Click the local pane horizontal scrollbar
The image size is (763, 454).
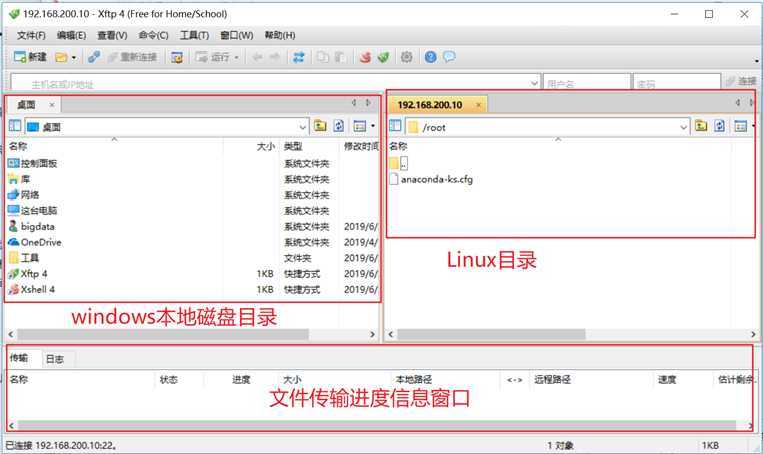(164, 335)
